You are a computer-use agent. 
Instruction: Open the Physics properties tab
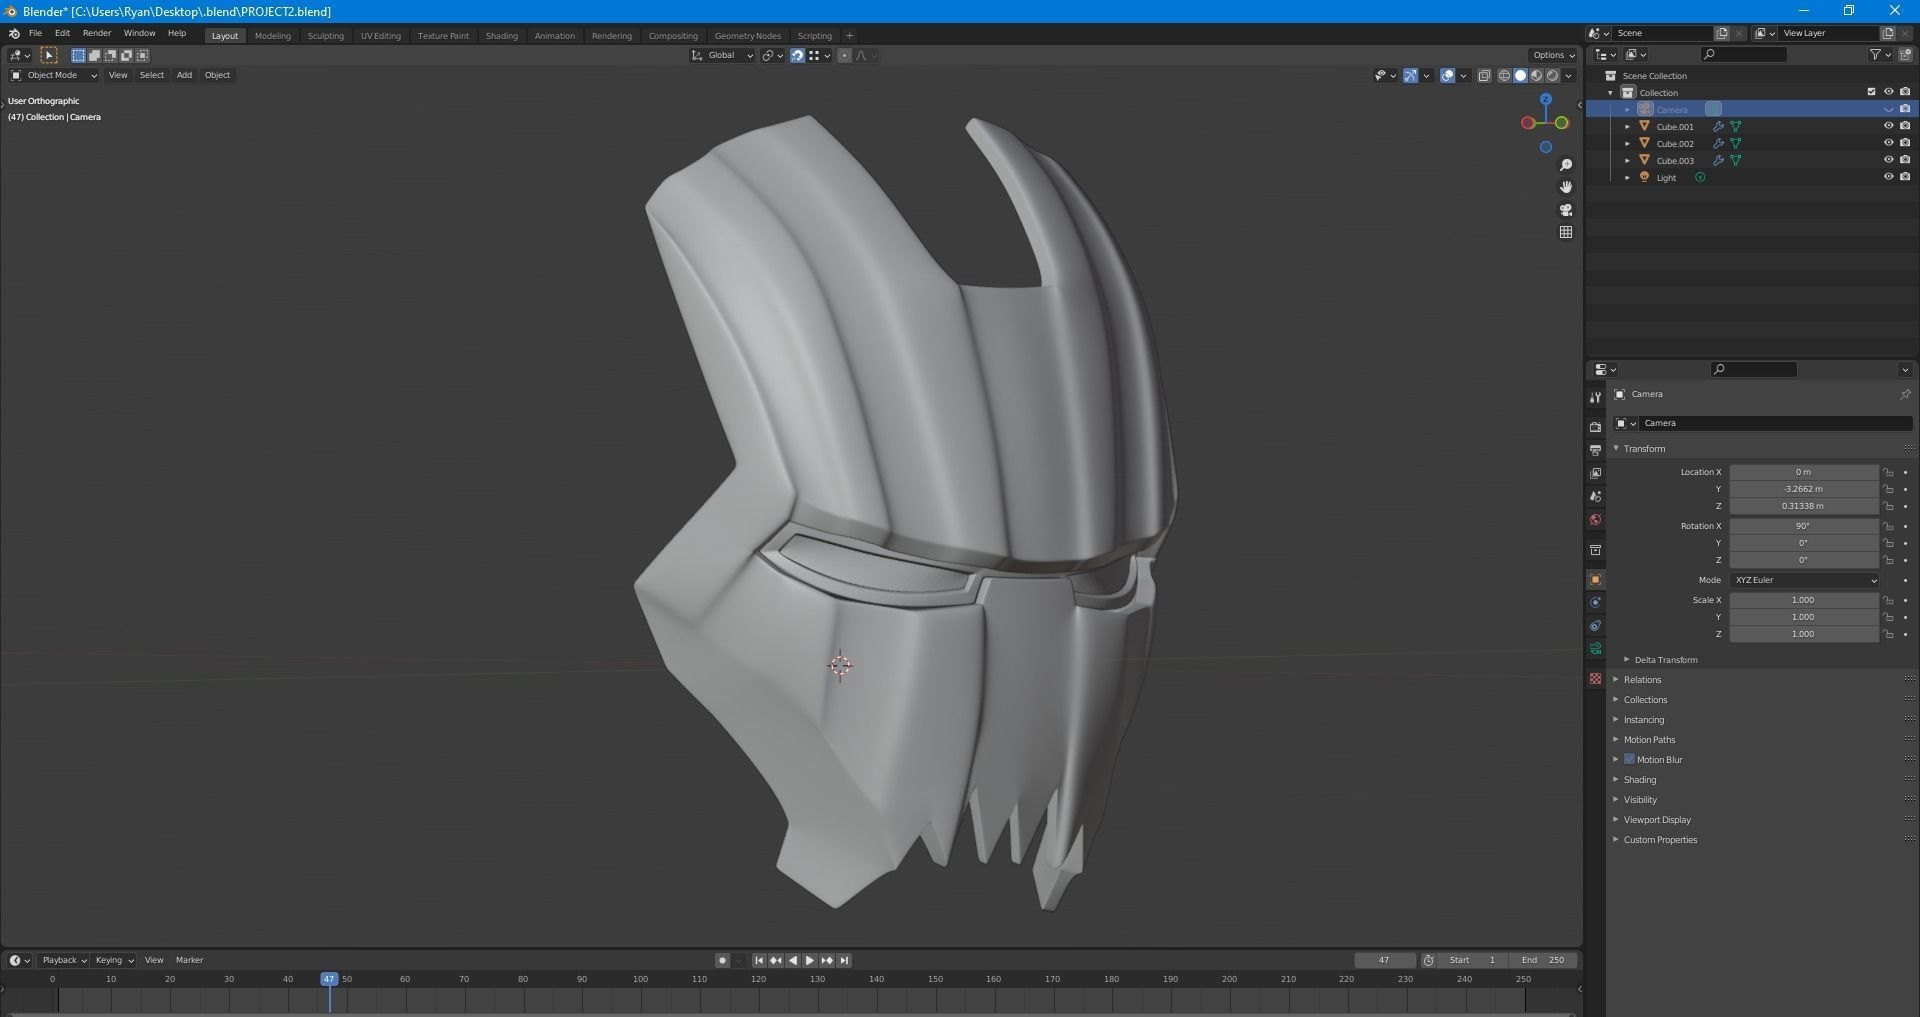click(1595, 603)
